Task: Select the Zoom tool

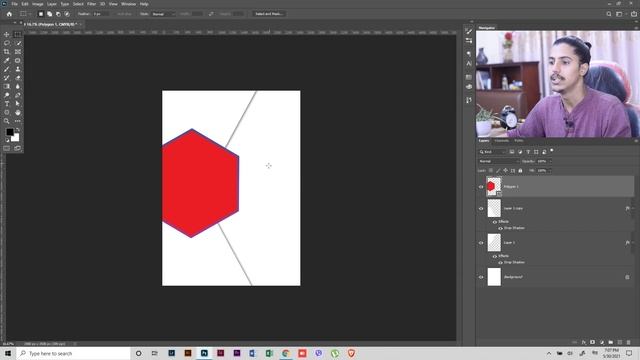Action: click(x=7, y=121)
